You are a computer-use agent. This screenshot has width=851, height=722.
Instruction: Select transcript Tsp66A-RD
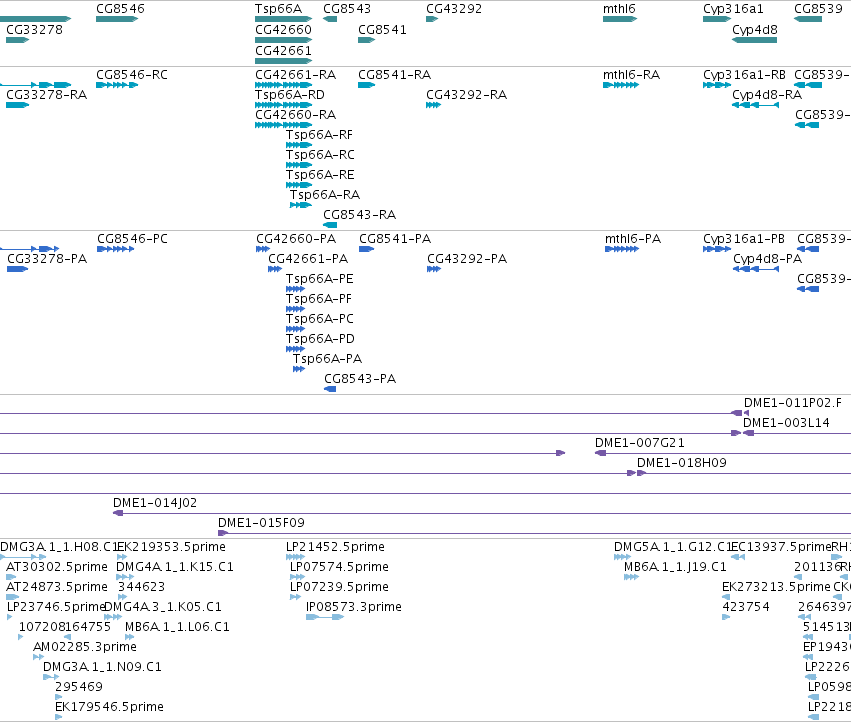(x=283, y=105)
